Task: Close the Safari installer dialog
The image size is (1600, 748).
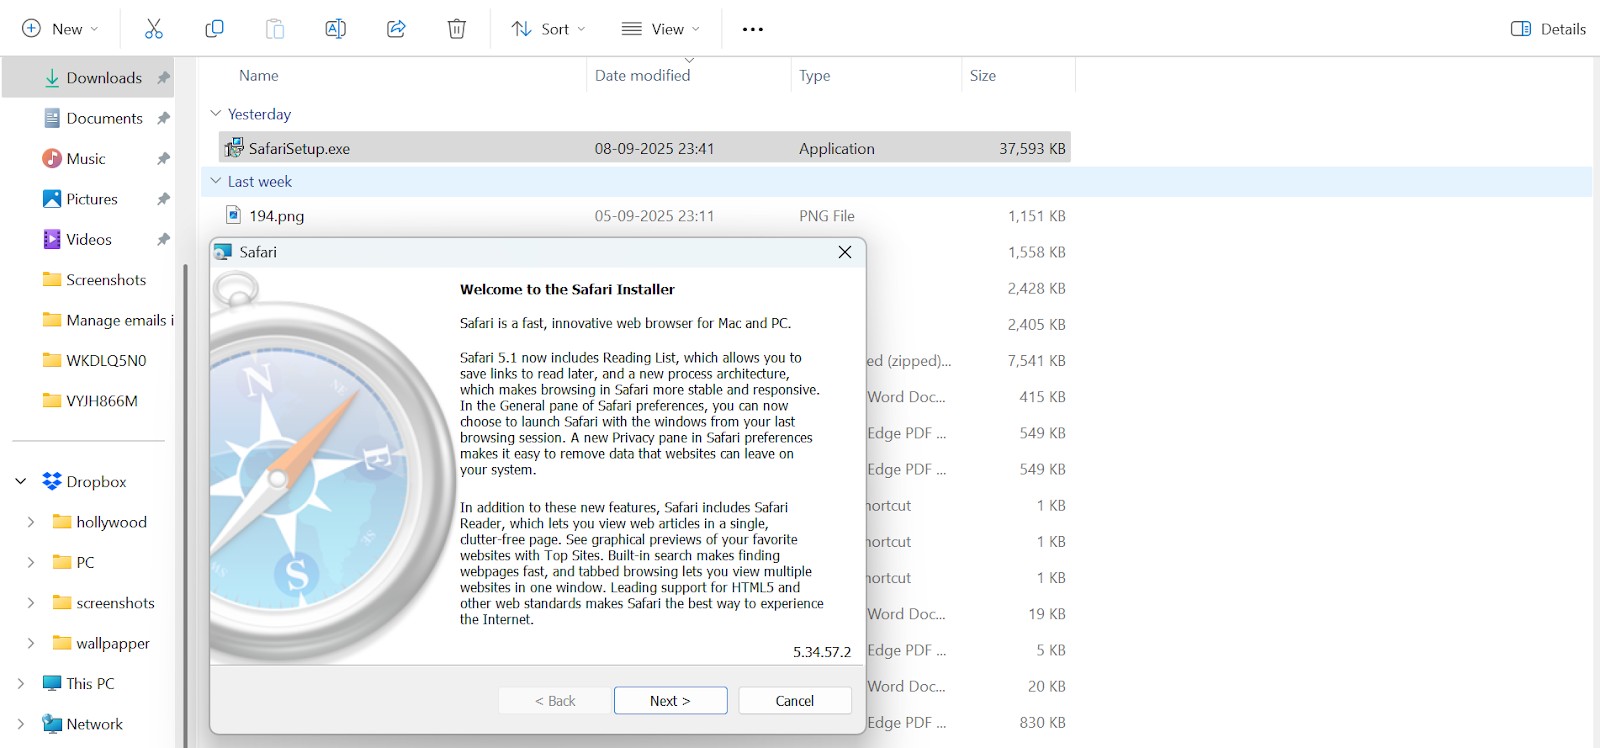Action: coord(845,252)
